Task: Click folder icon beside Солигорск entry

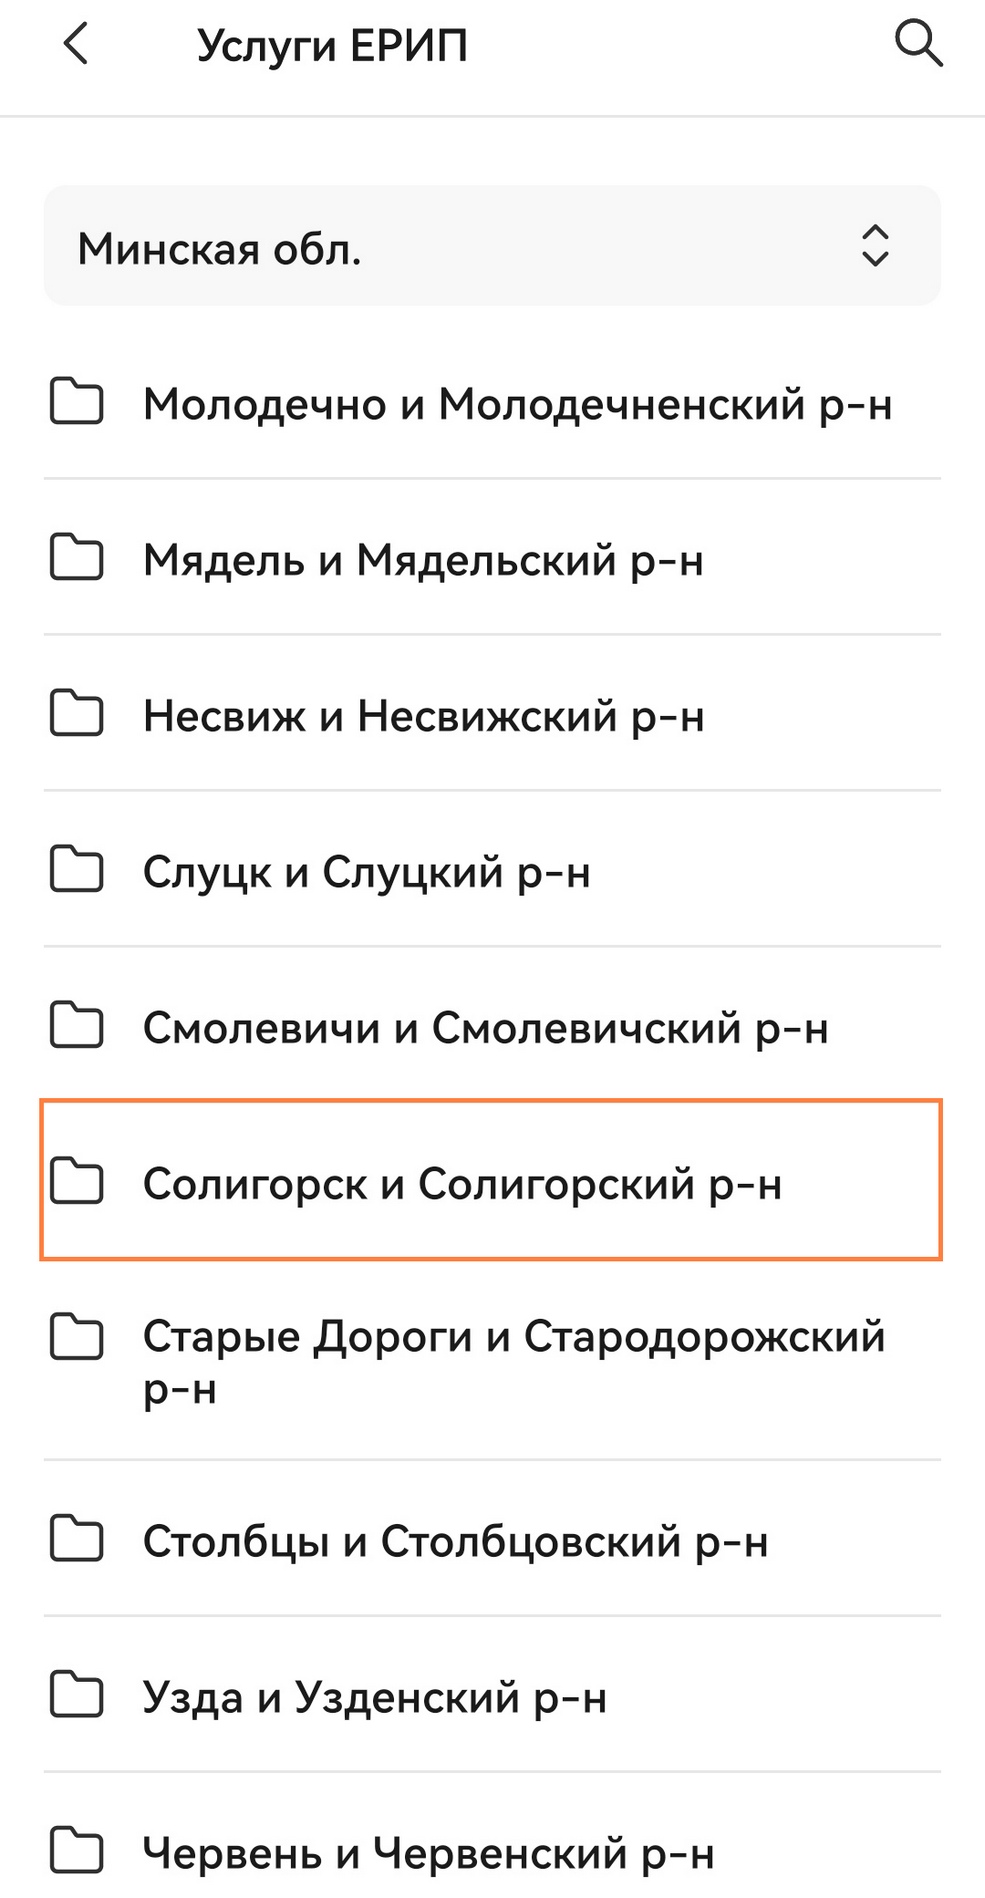Action: point(77,1182)
